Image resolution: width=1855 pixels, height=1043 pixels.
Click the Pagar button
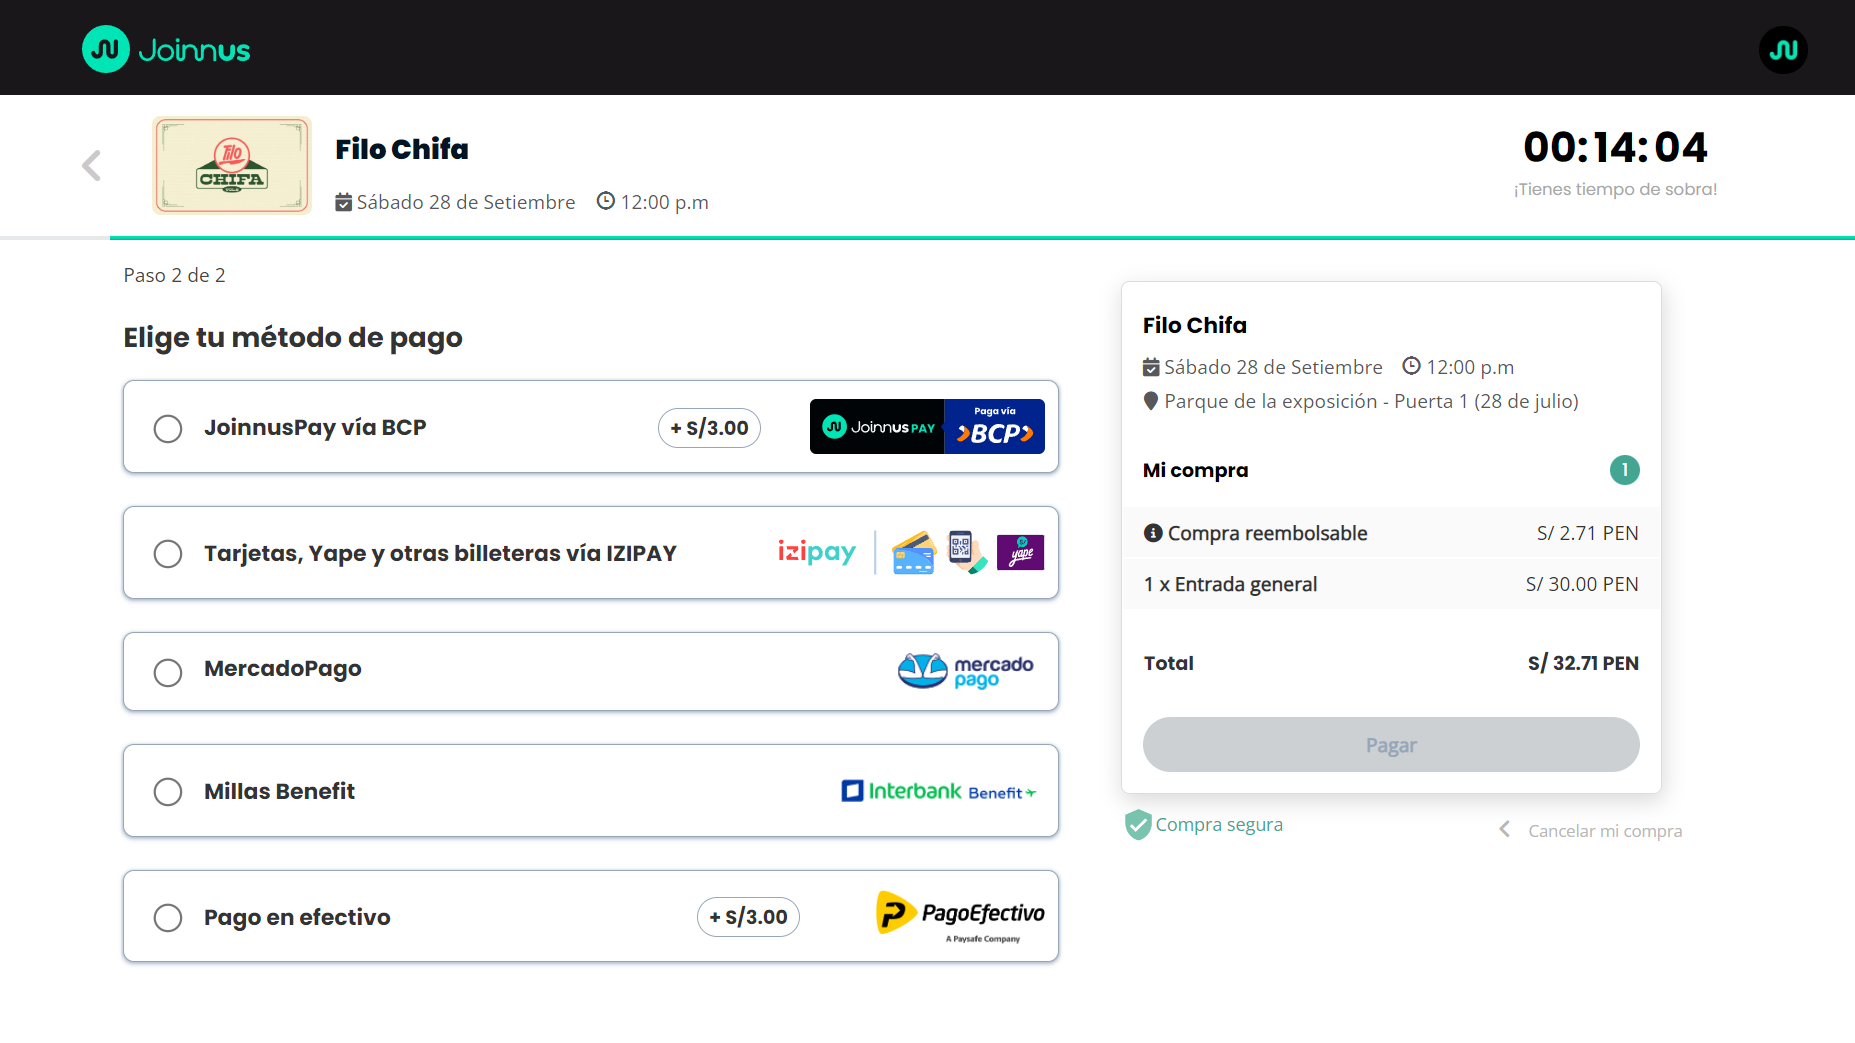(1390, 745)
